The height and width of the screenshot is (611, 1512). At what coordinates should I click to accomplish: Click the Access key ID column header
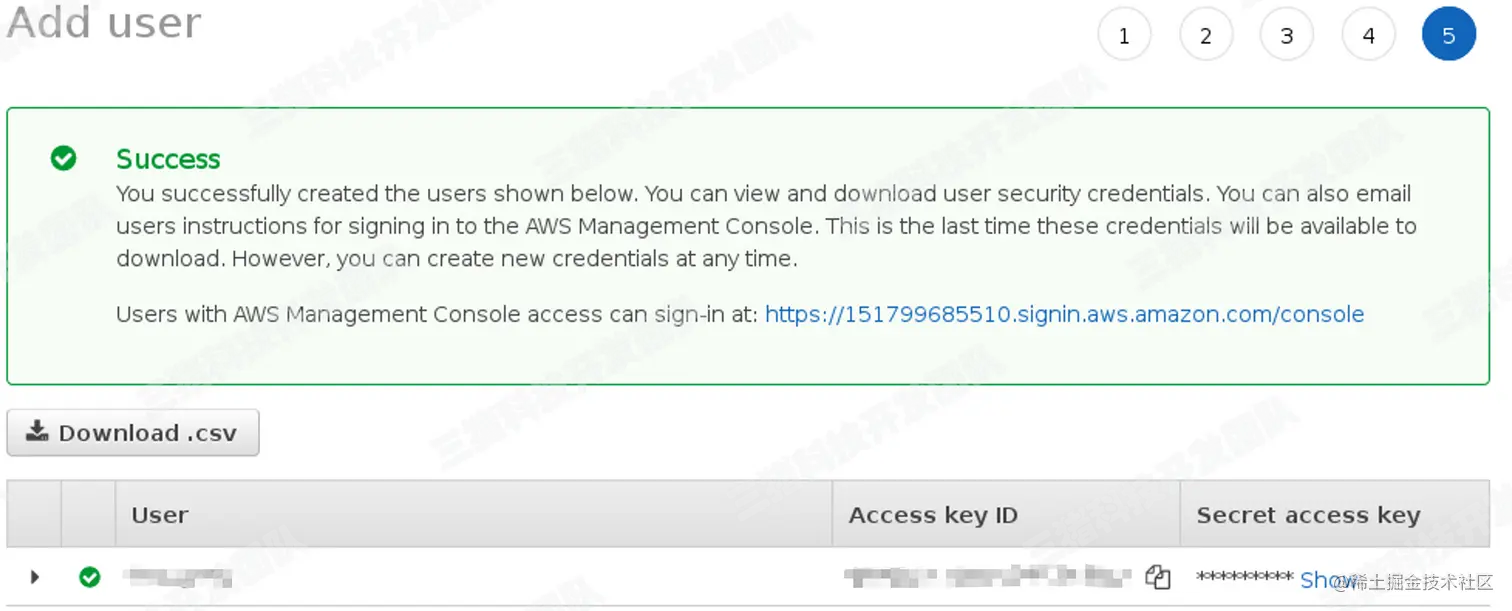pyautogui.click(x=933, y=515)
